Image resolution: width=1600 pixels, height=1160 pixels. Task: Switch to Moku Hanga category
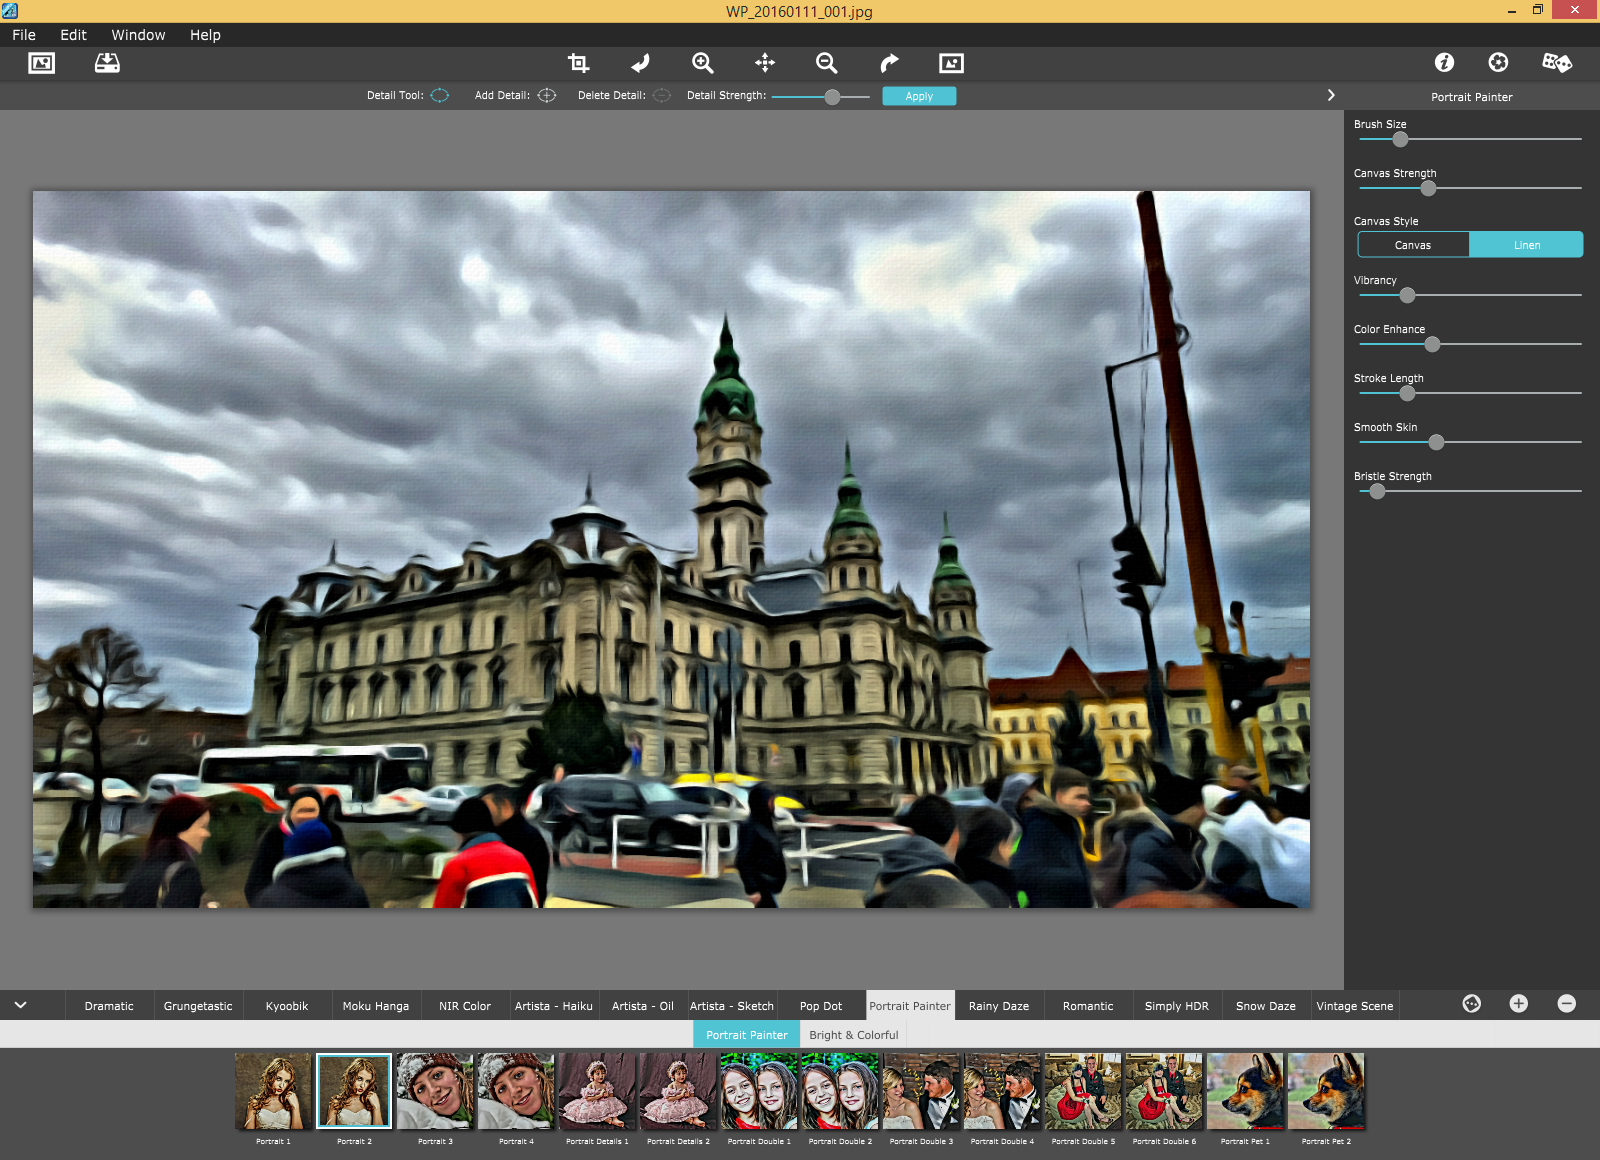click(376, 1006)
